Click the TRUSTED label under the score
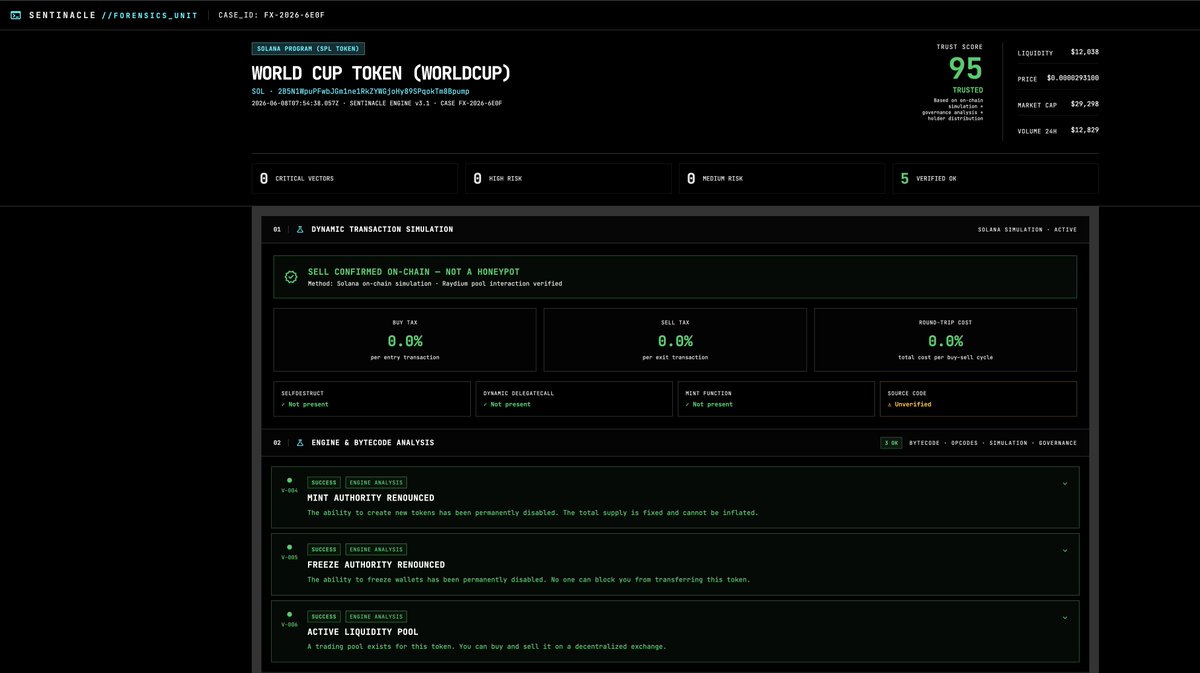Image resolution: width=1200 pixels, height=673 pixels. coord(968,90)
